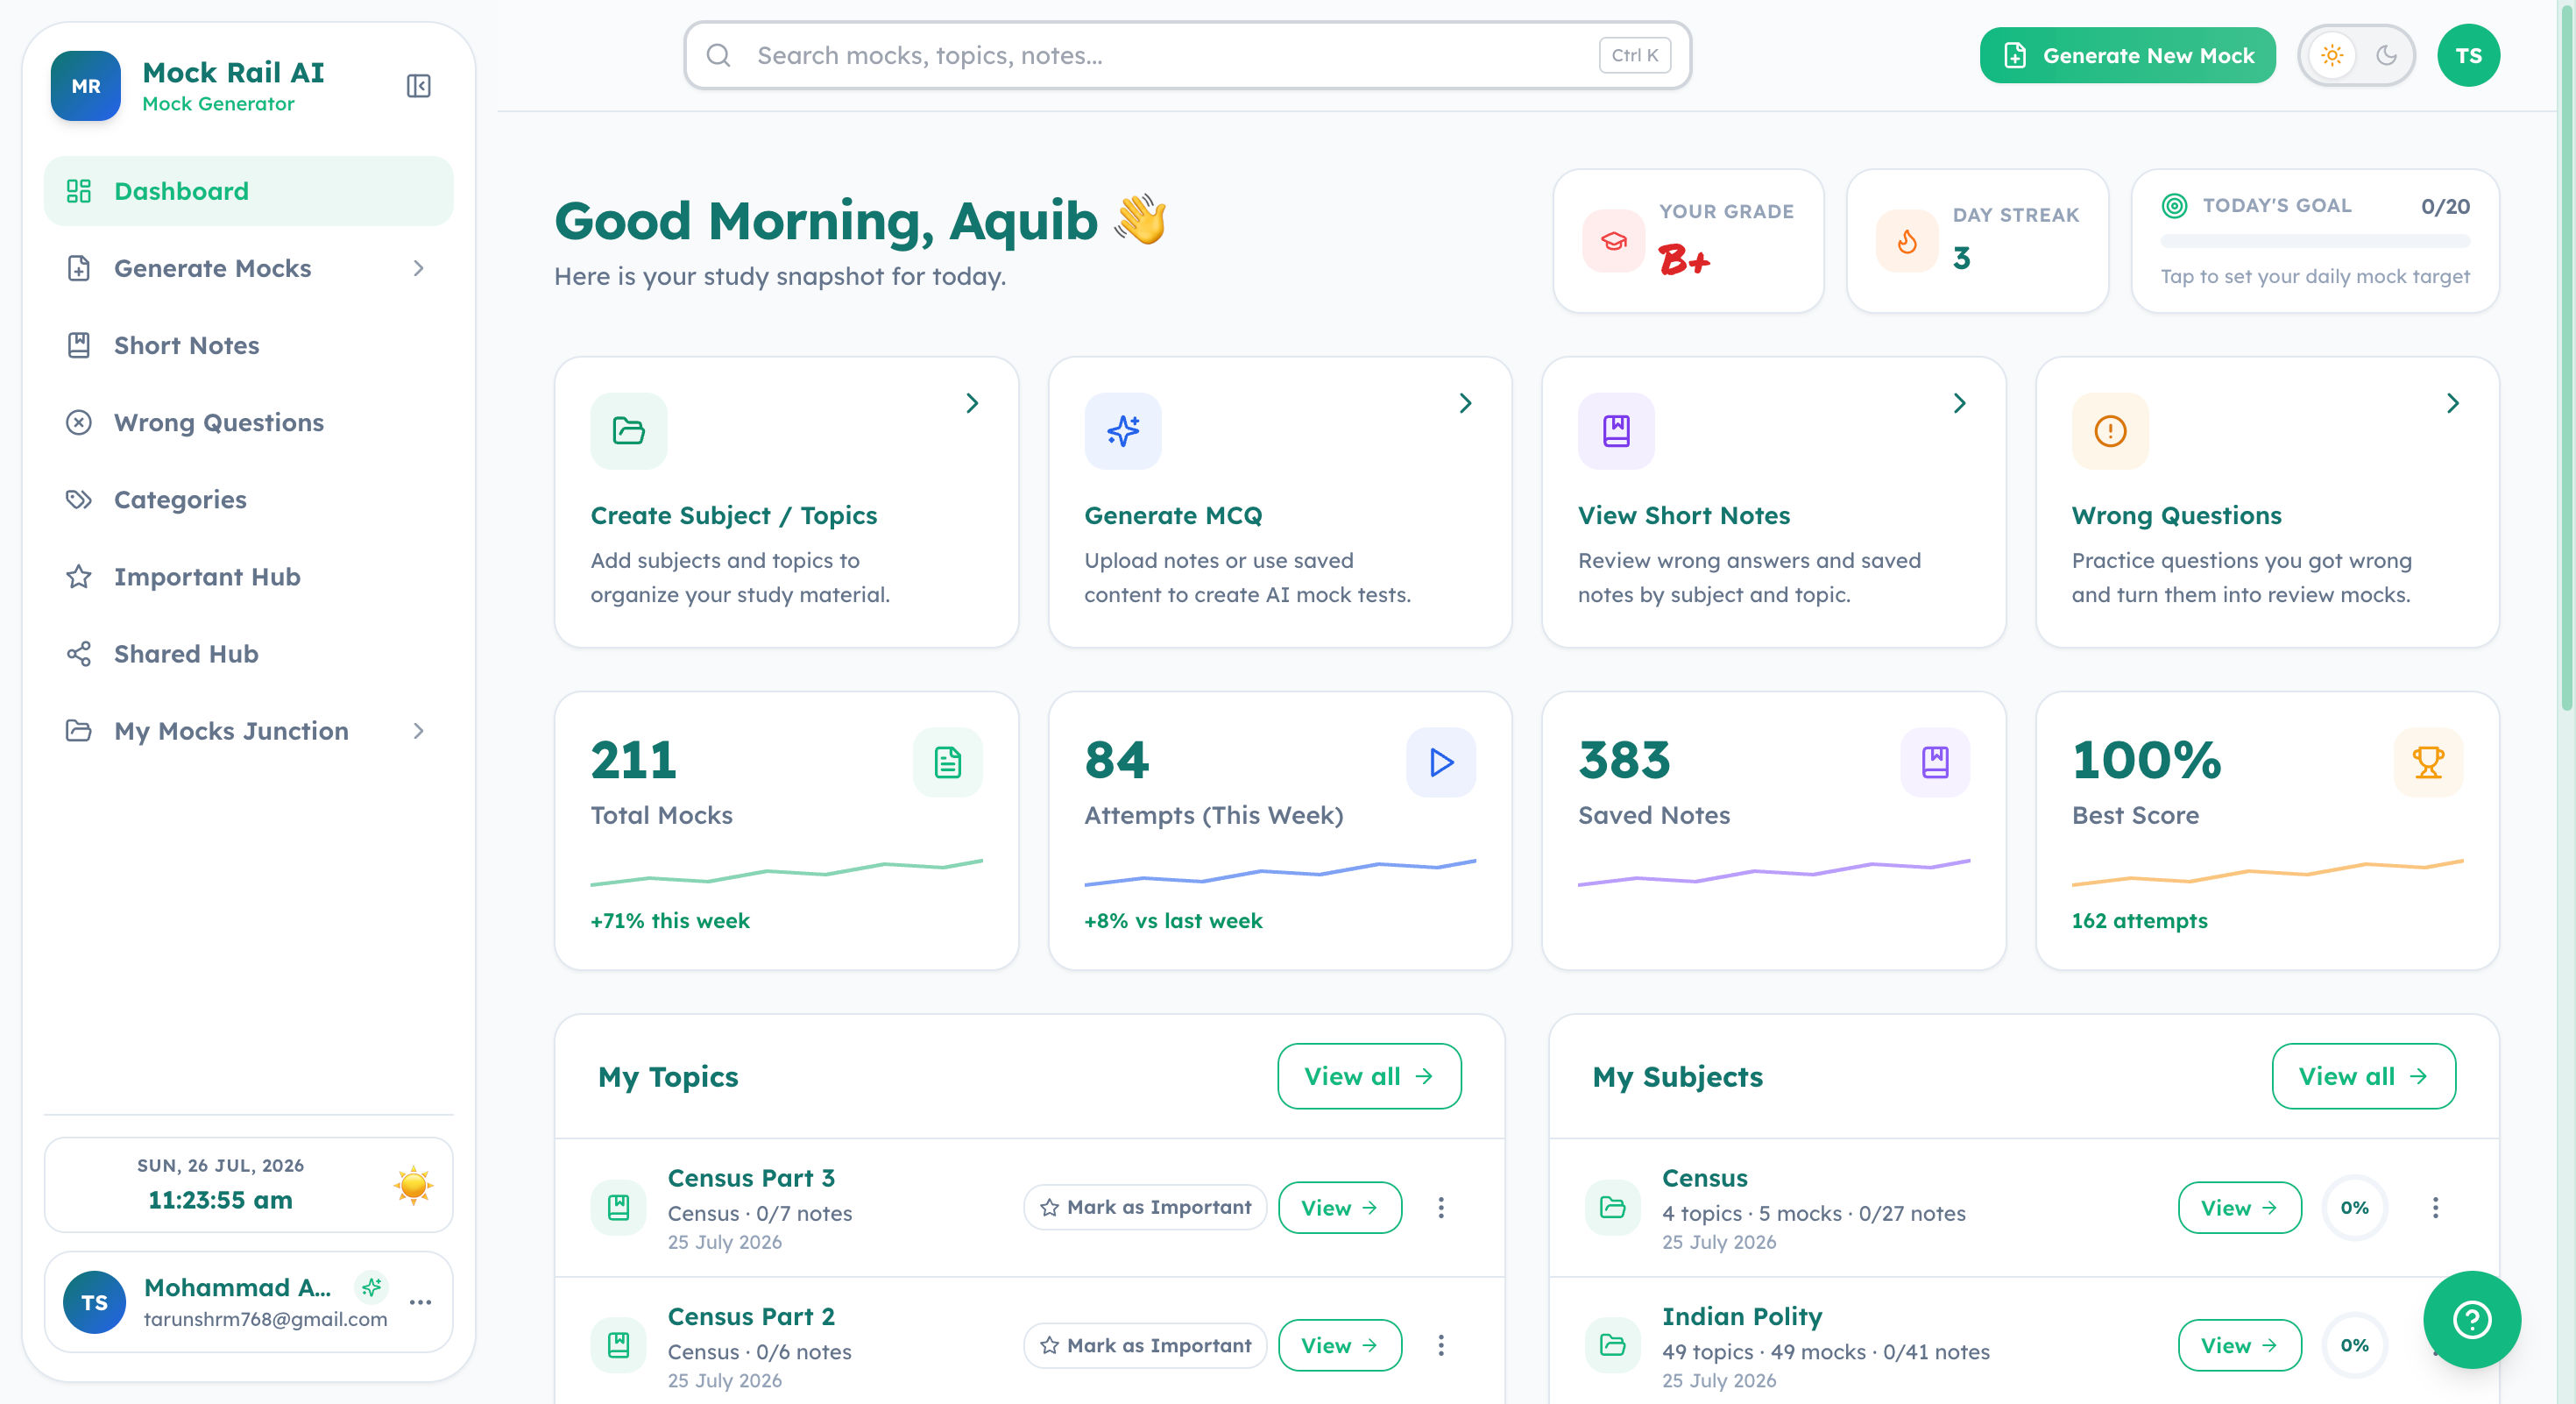Open Important Hub in sidebar

point(248,577)
